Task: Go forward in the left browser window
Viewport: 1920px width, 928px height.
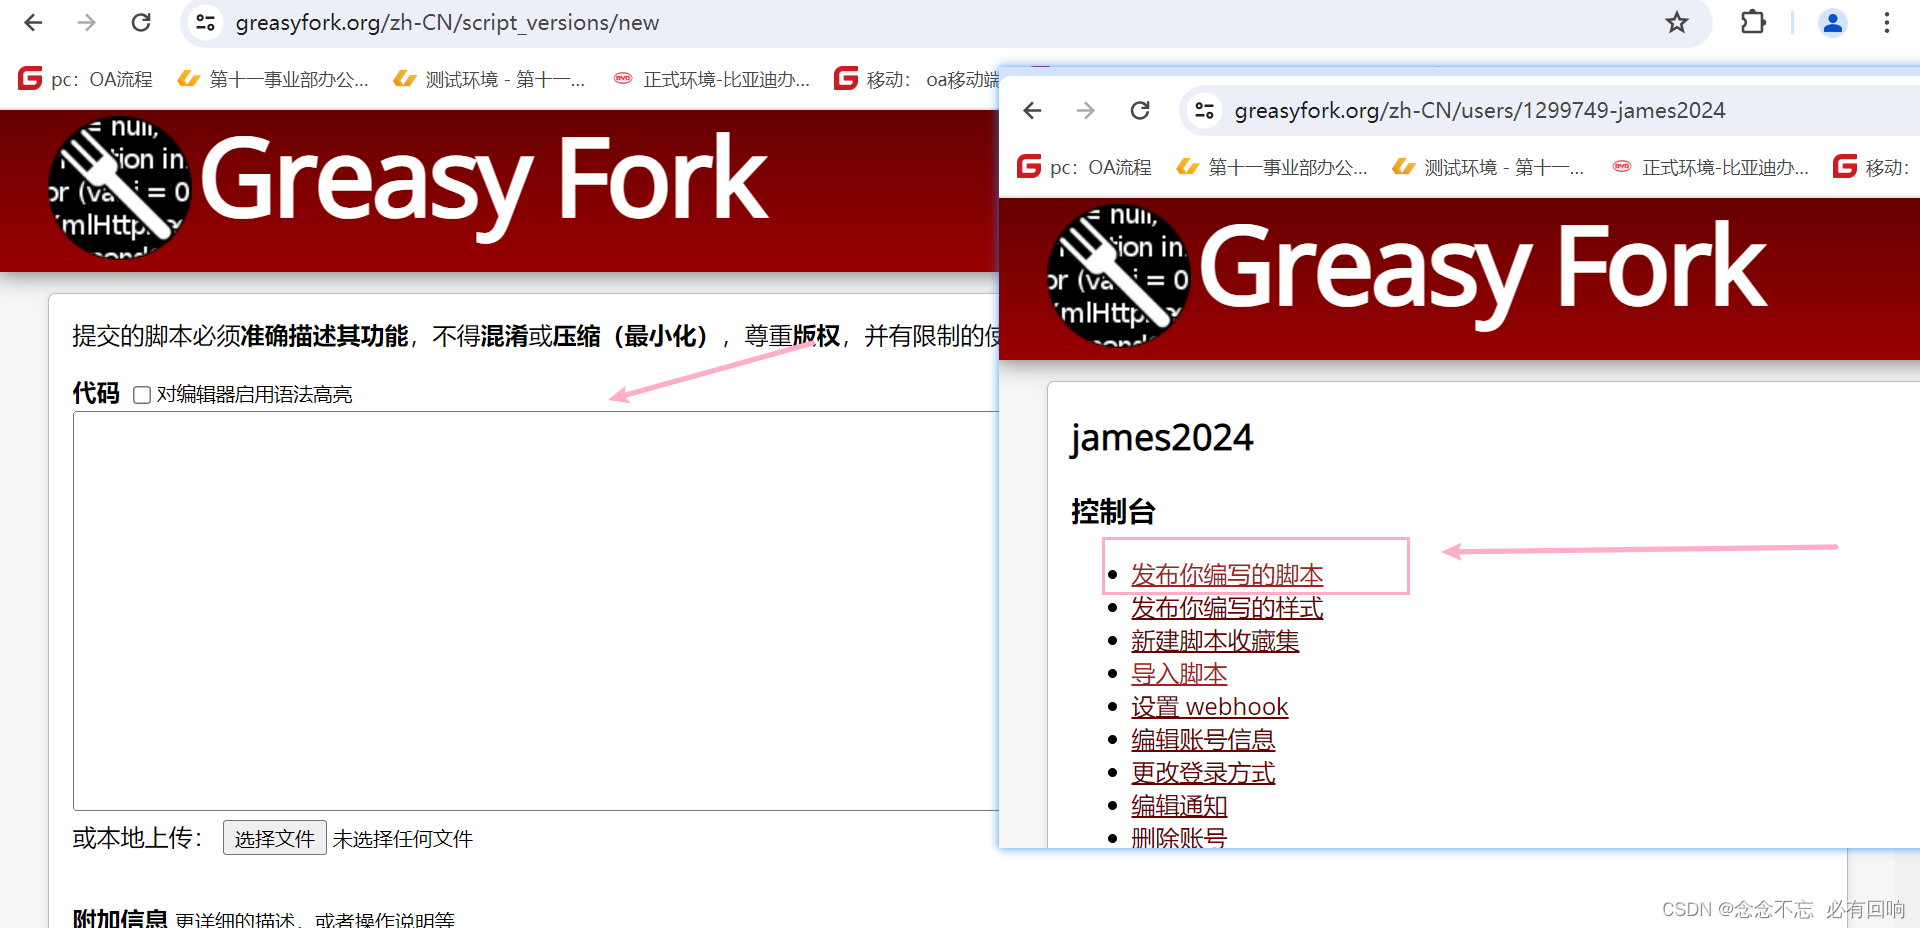Action: [87, 22]
